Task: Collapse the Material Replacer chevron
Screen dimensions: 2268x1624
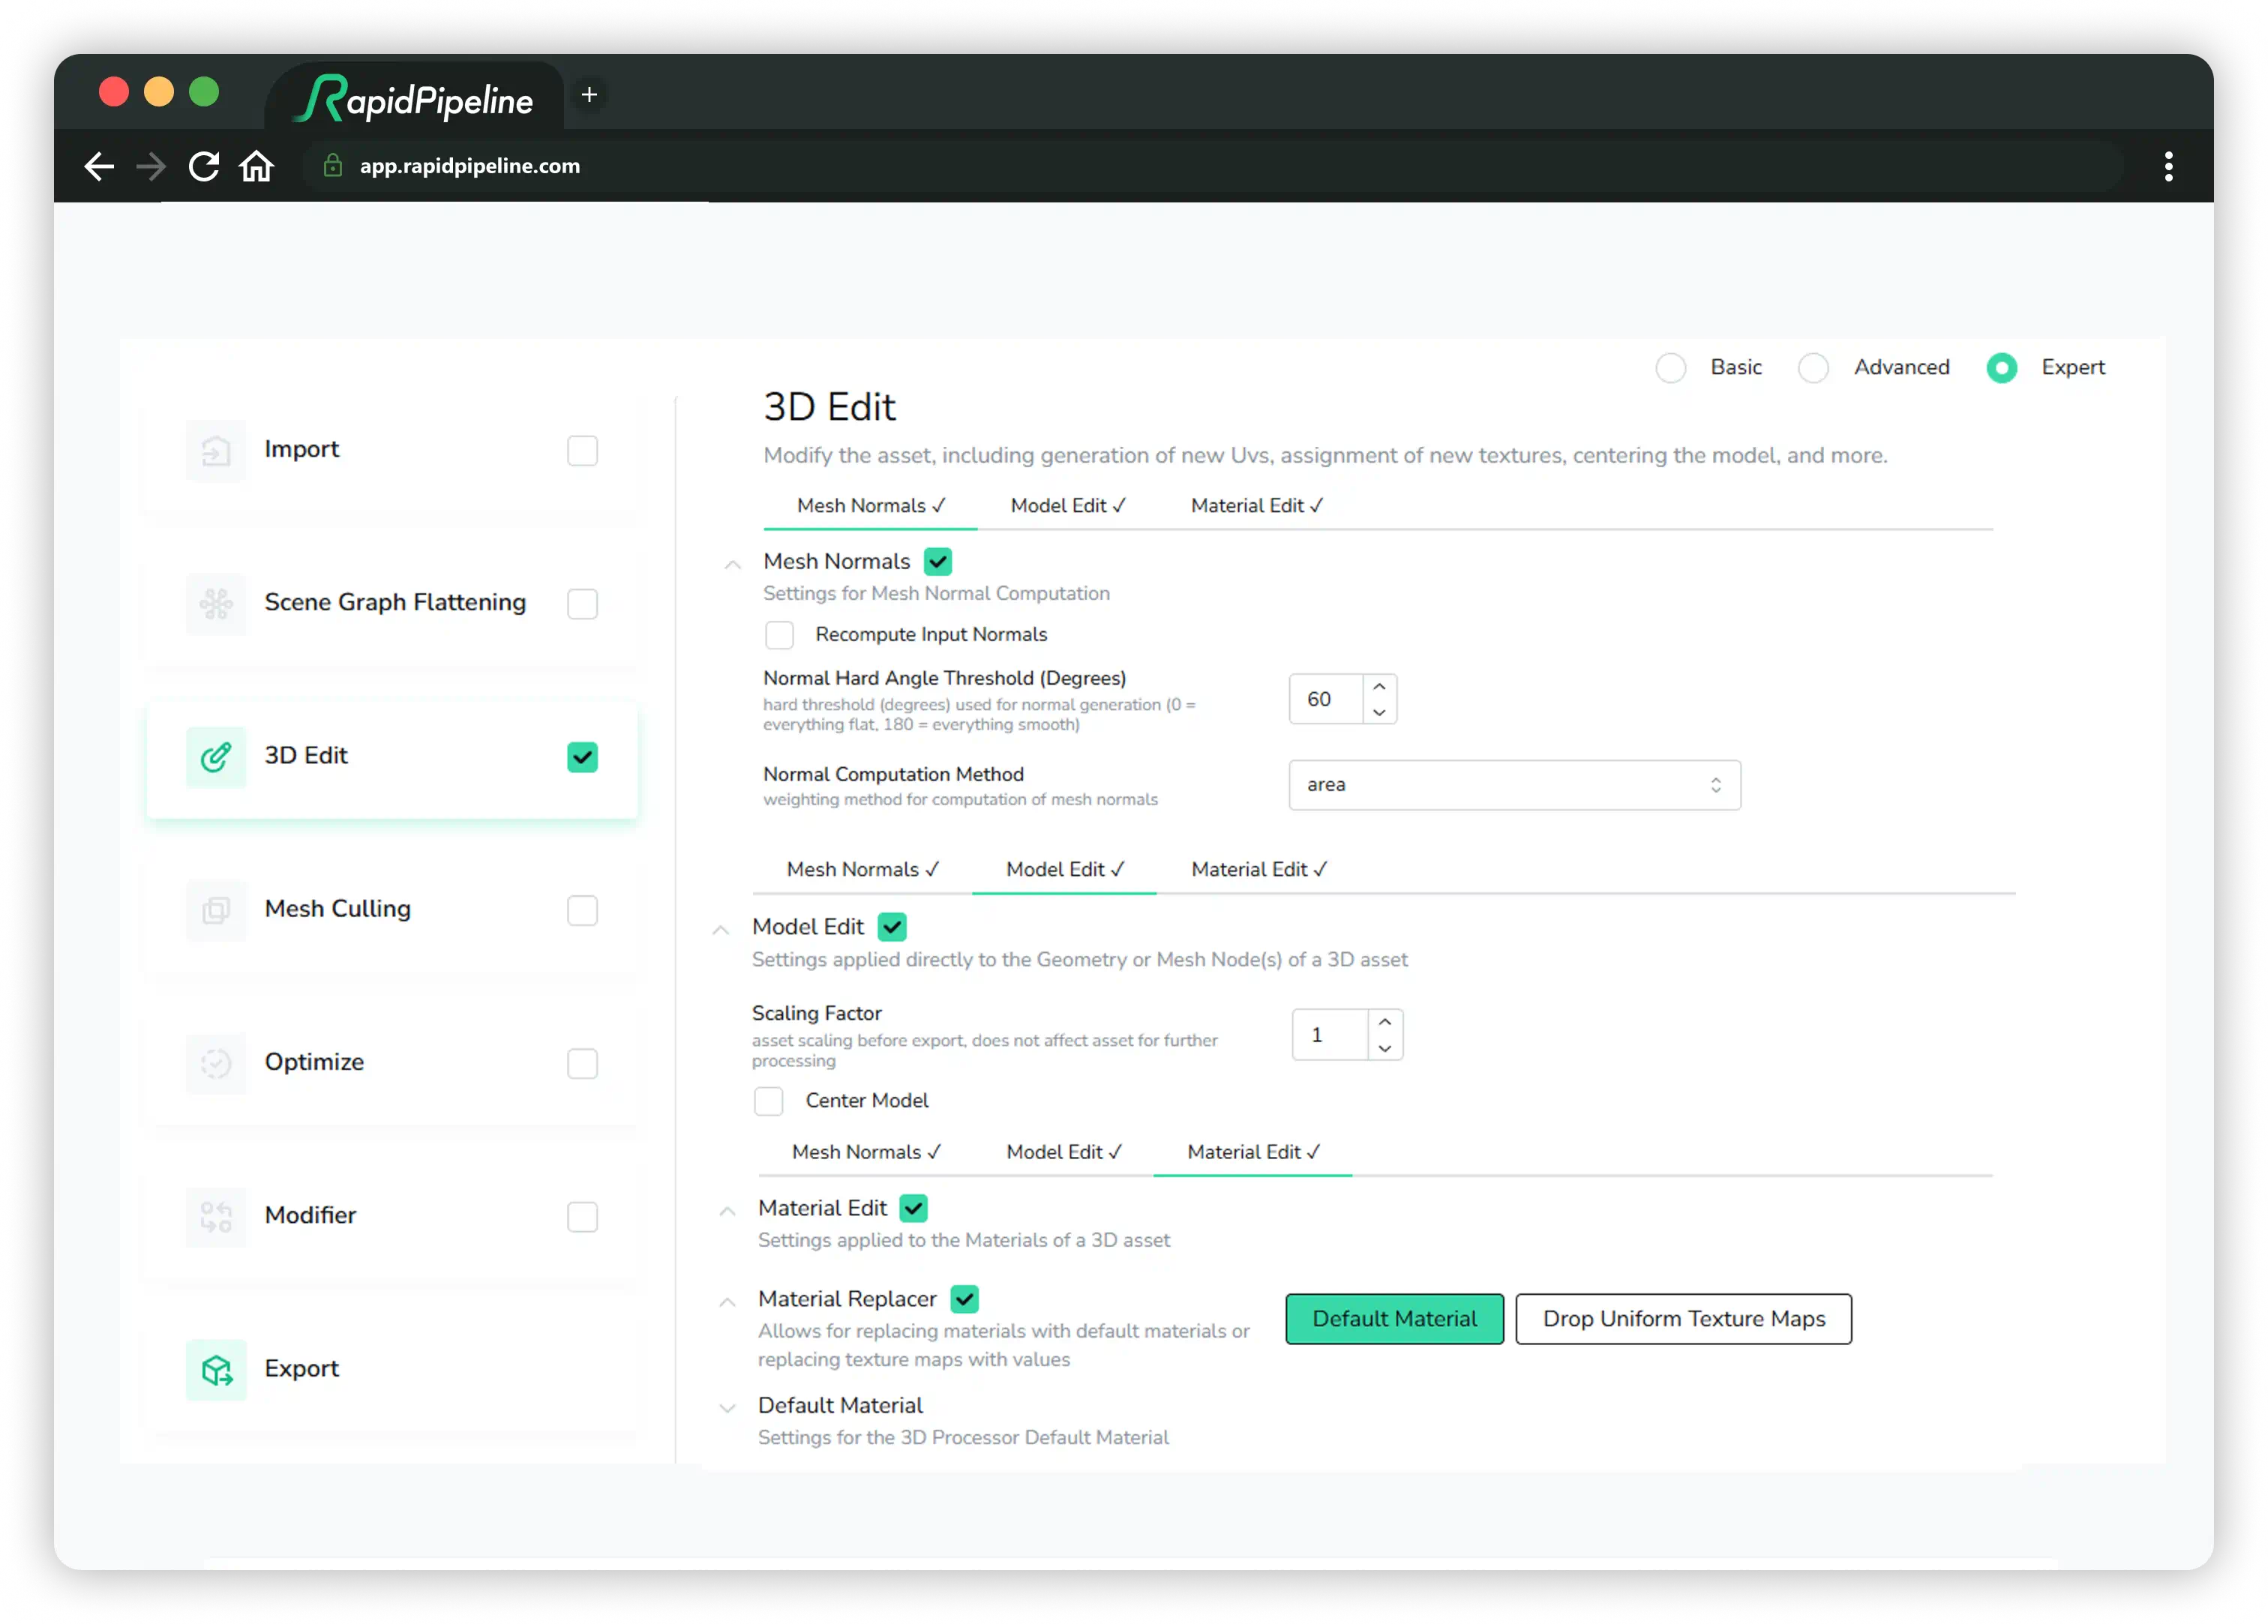Action: point(727,1302)
